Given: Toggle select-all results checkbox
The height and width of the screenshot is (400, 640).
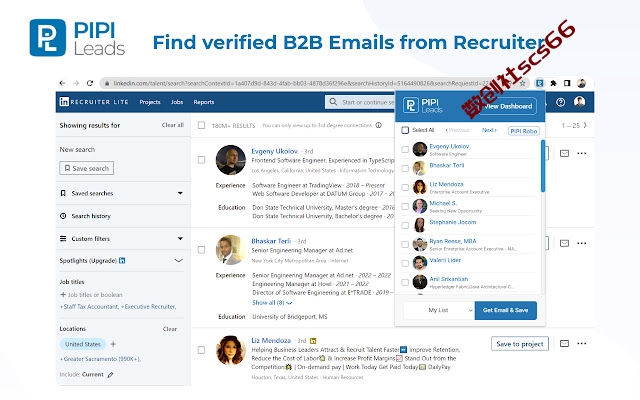Looking at the screenshot, I should [201, 125].
